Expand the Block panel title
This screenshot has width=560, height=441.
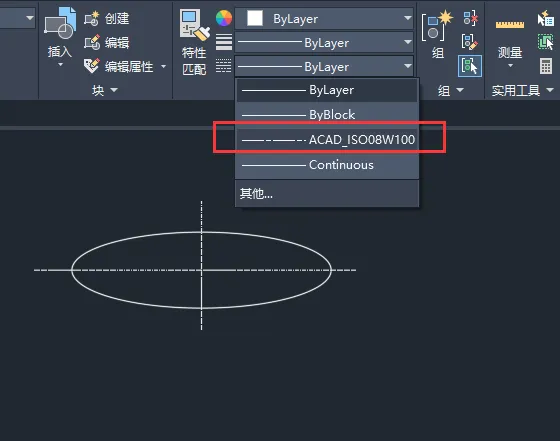pos(105,90)
